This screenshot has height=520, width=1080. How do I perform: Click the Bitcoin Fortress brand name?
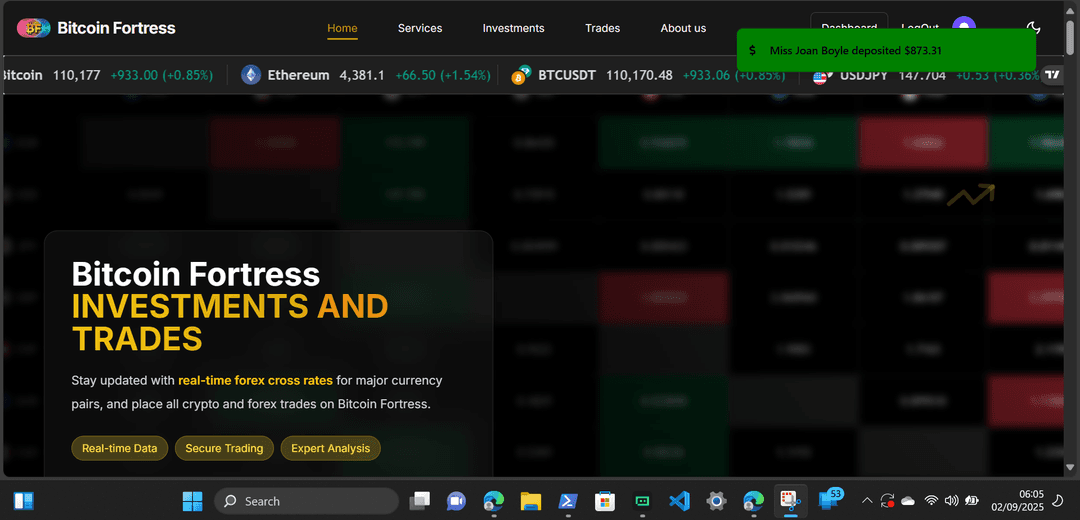coord(116,28)
